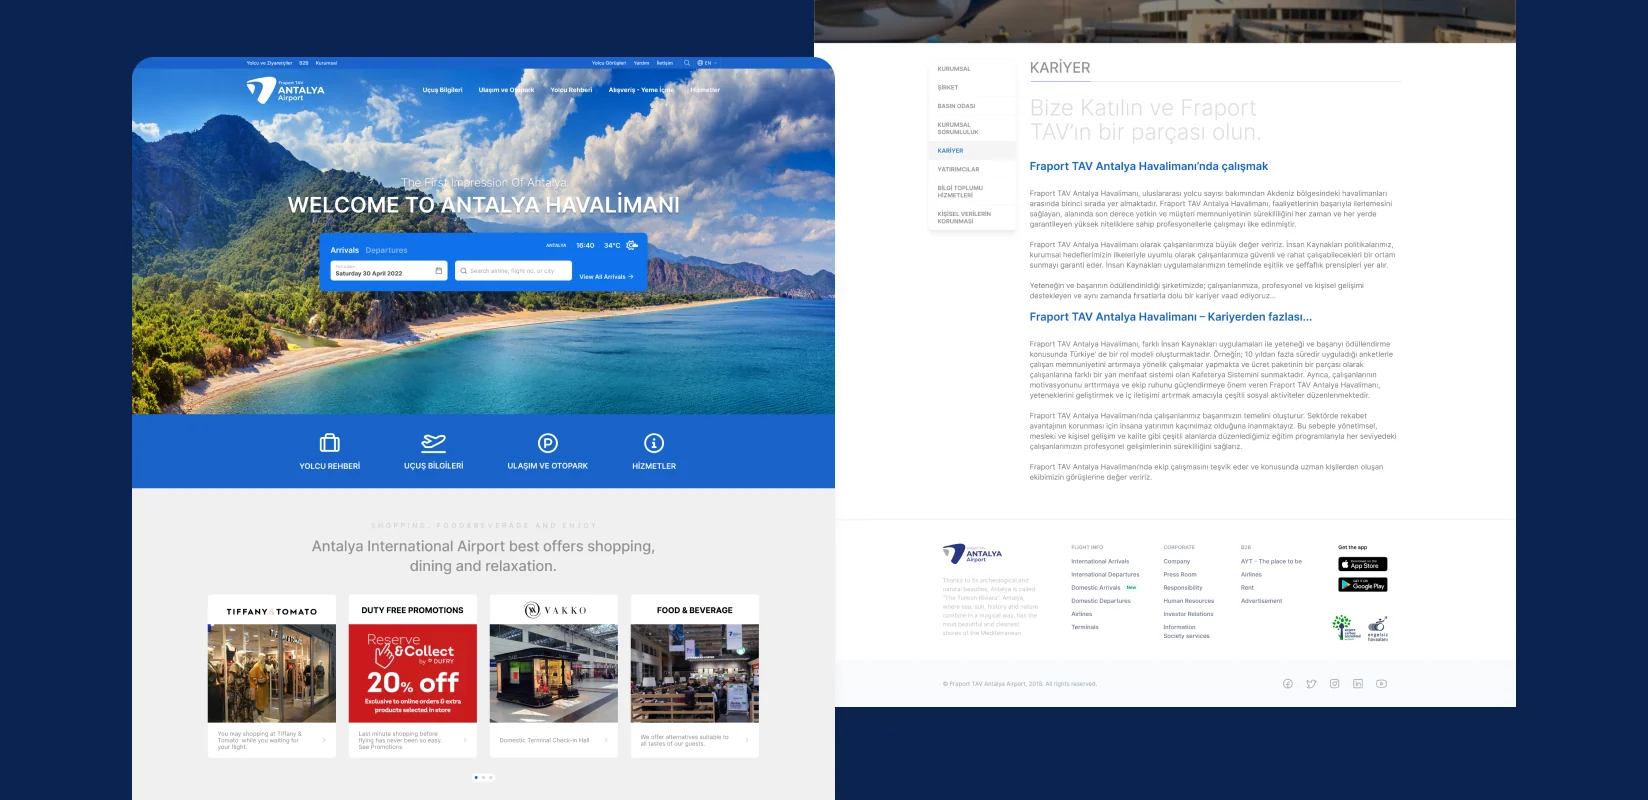The height and width of the screenshot is (800, 1648).
Task: Click the Yolcu Rehberi suitcase icon
Action: [330, 443]
